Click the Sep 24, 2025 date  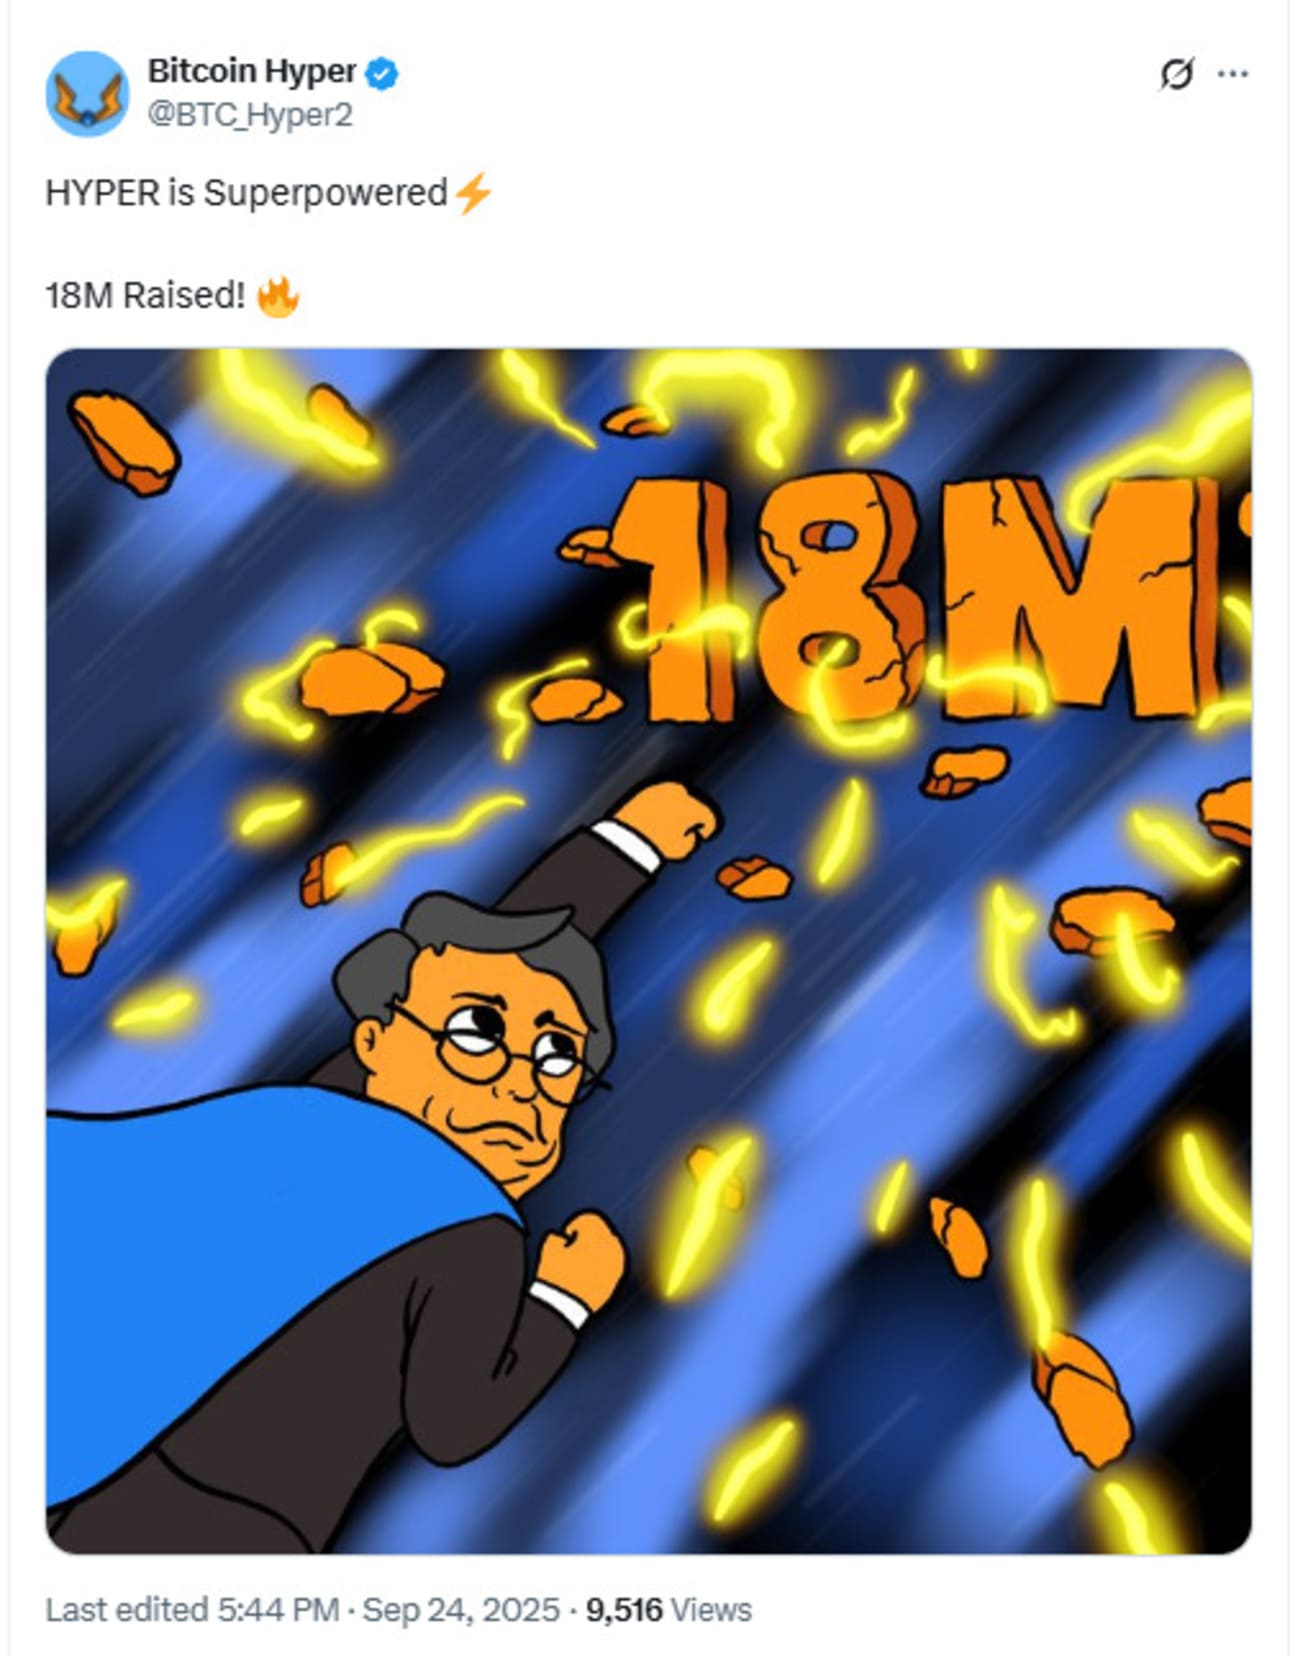[461, 1609]
